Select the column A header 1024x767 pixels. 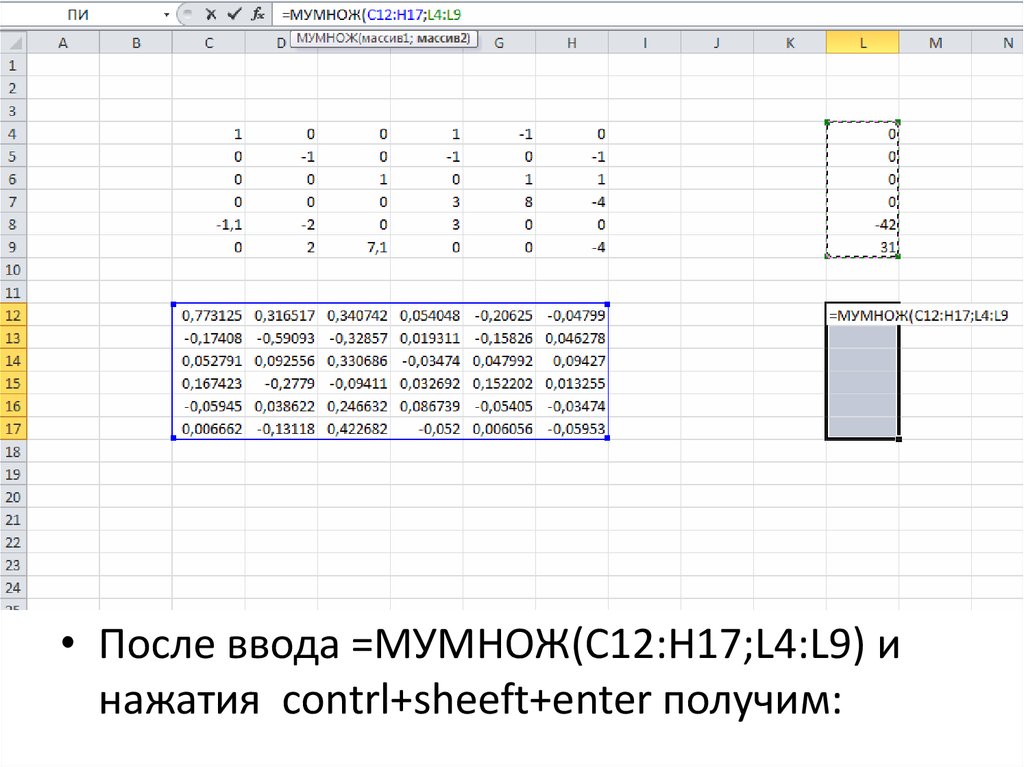pos(63,42)
